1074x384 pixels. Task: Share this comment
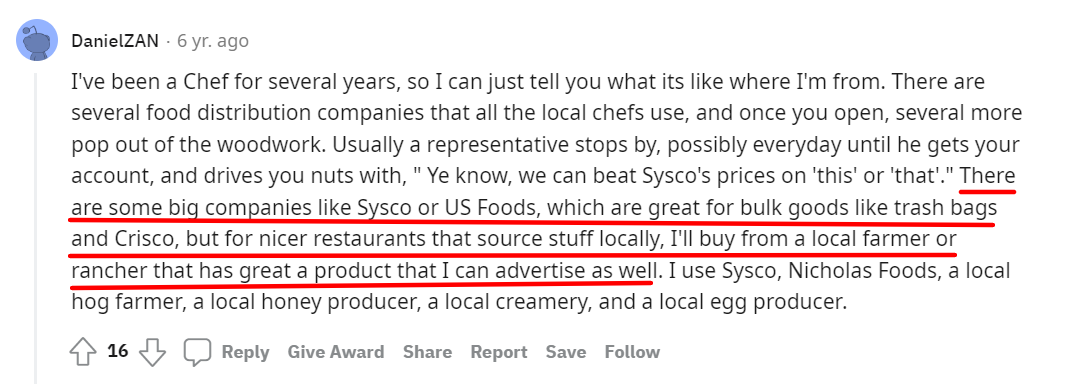[427, 353]
